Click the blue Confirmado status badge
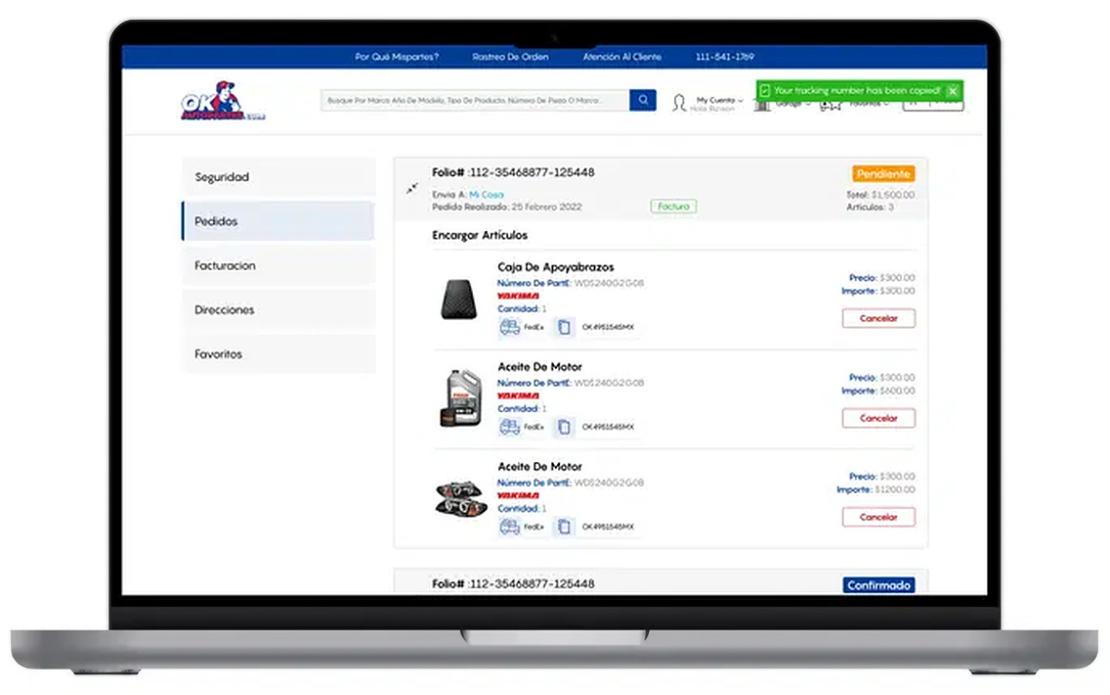 tap(879, 585)
